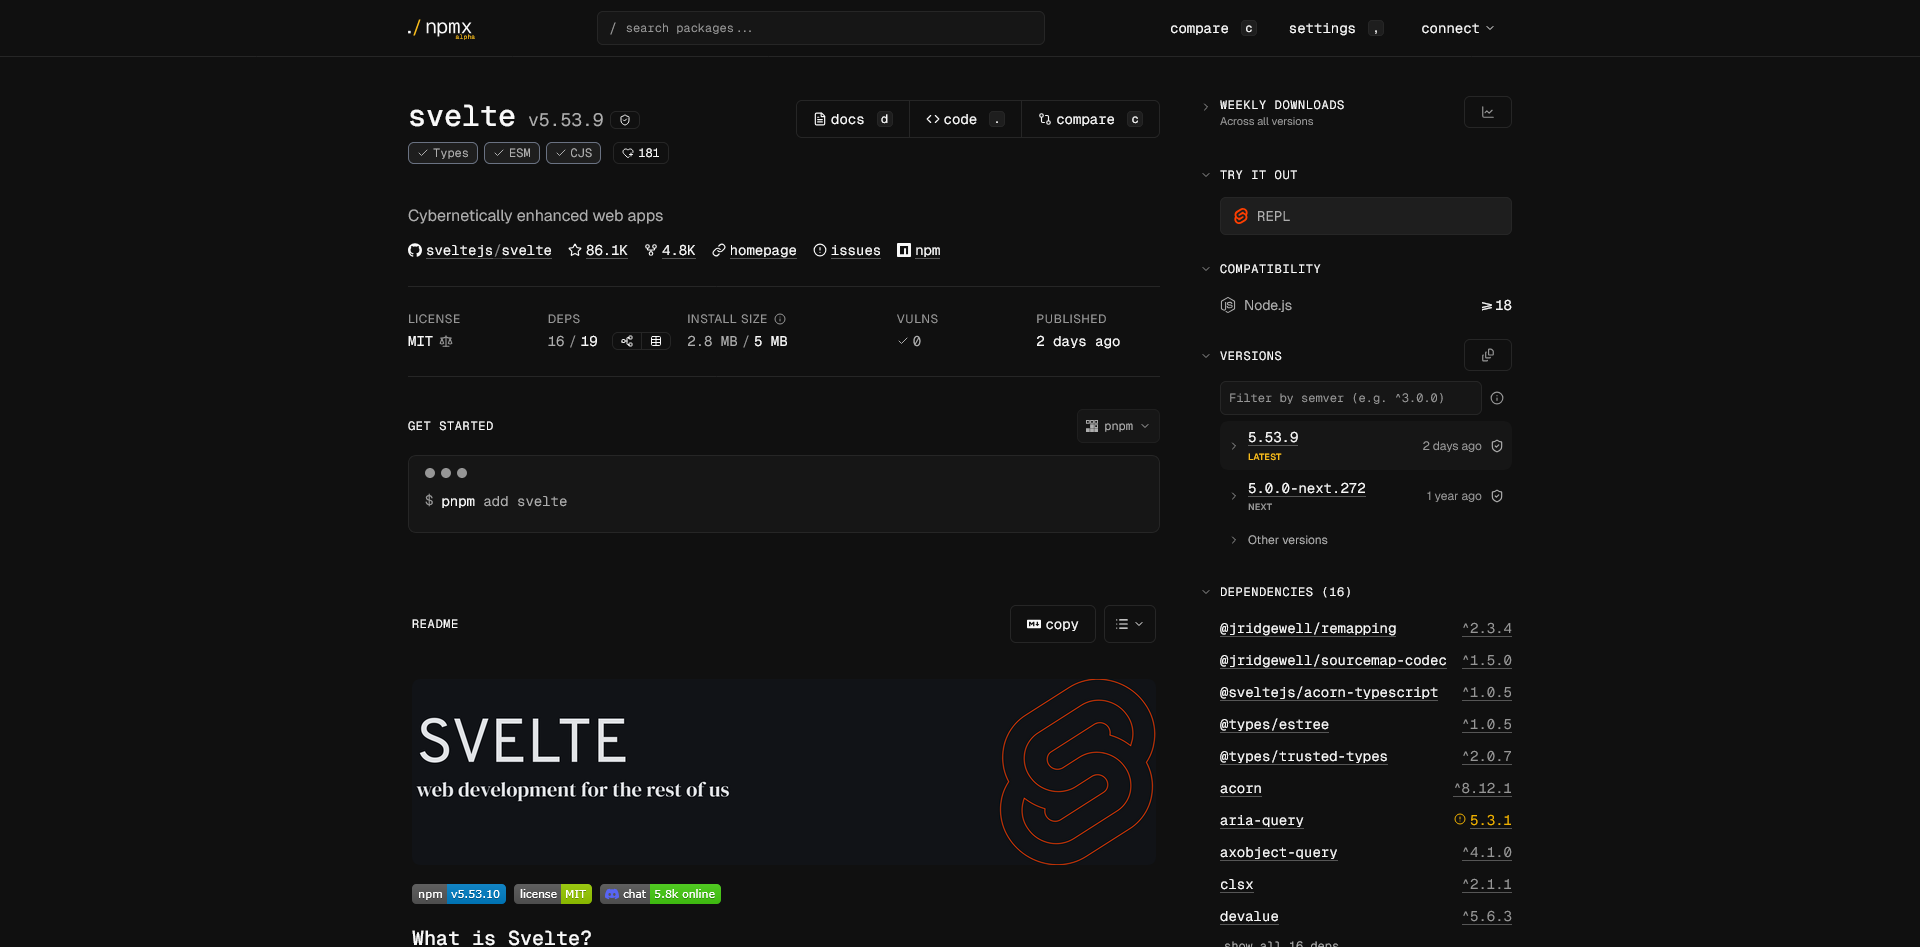This screenshot has width=1920, height=947.
Task: Open the weekly downloads chart icon button
Action: point(1488,112)
